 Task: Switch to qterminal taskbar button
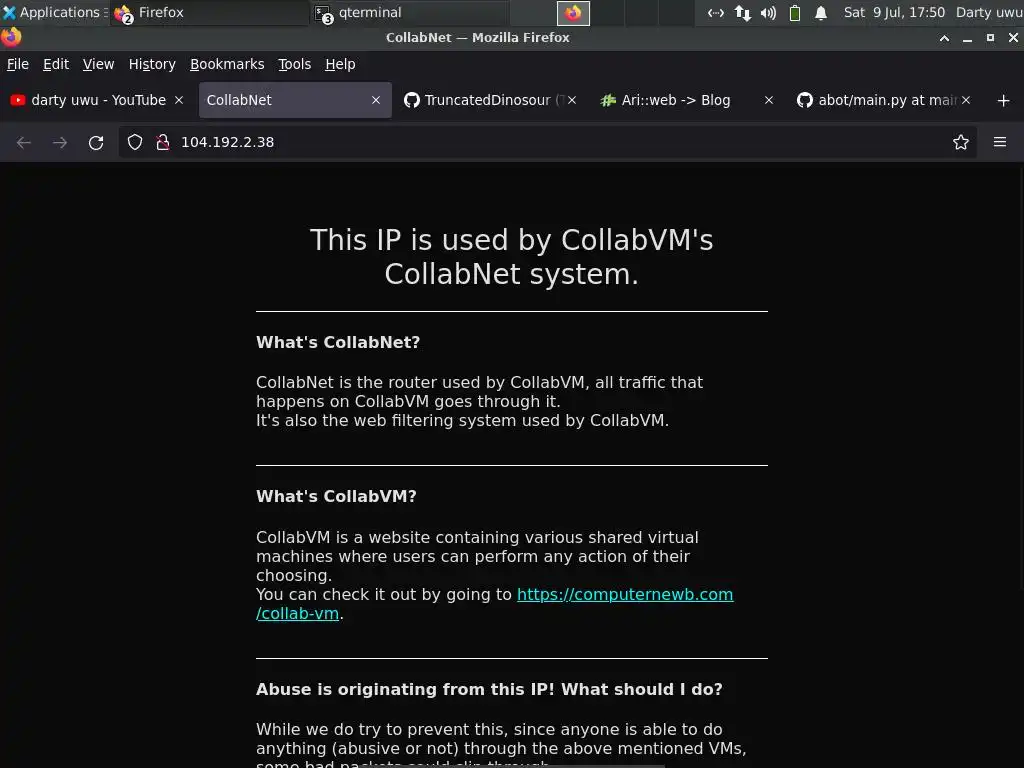click(409, 12)
